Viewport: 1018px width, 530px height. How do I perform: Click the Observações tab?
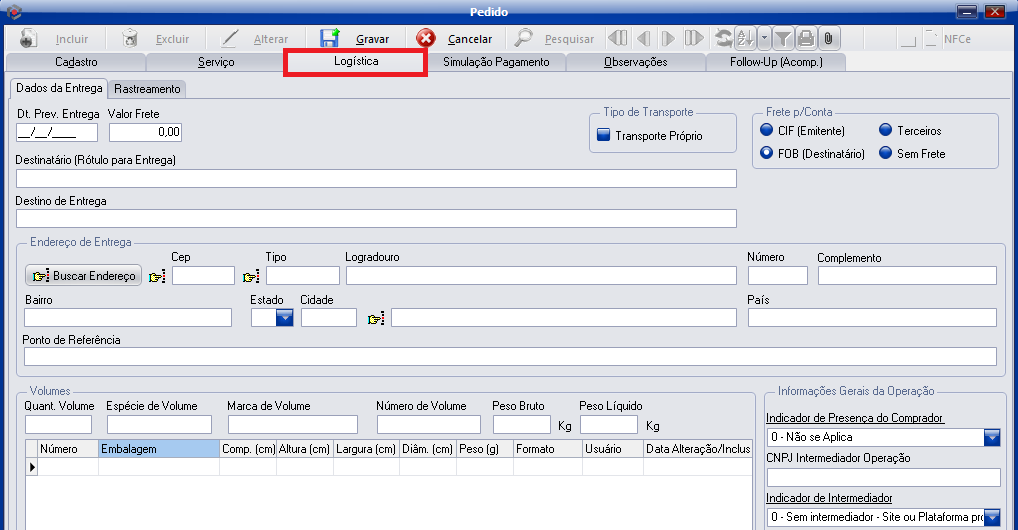click(635, 62)
